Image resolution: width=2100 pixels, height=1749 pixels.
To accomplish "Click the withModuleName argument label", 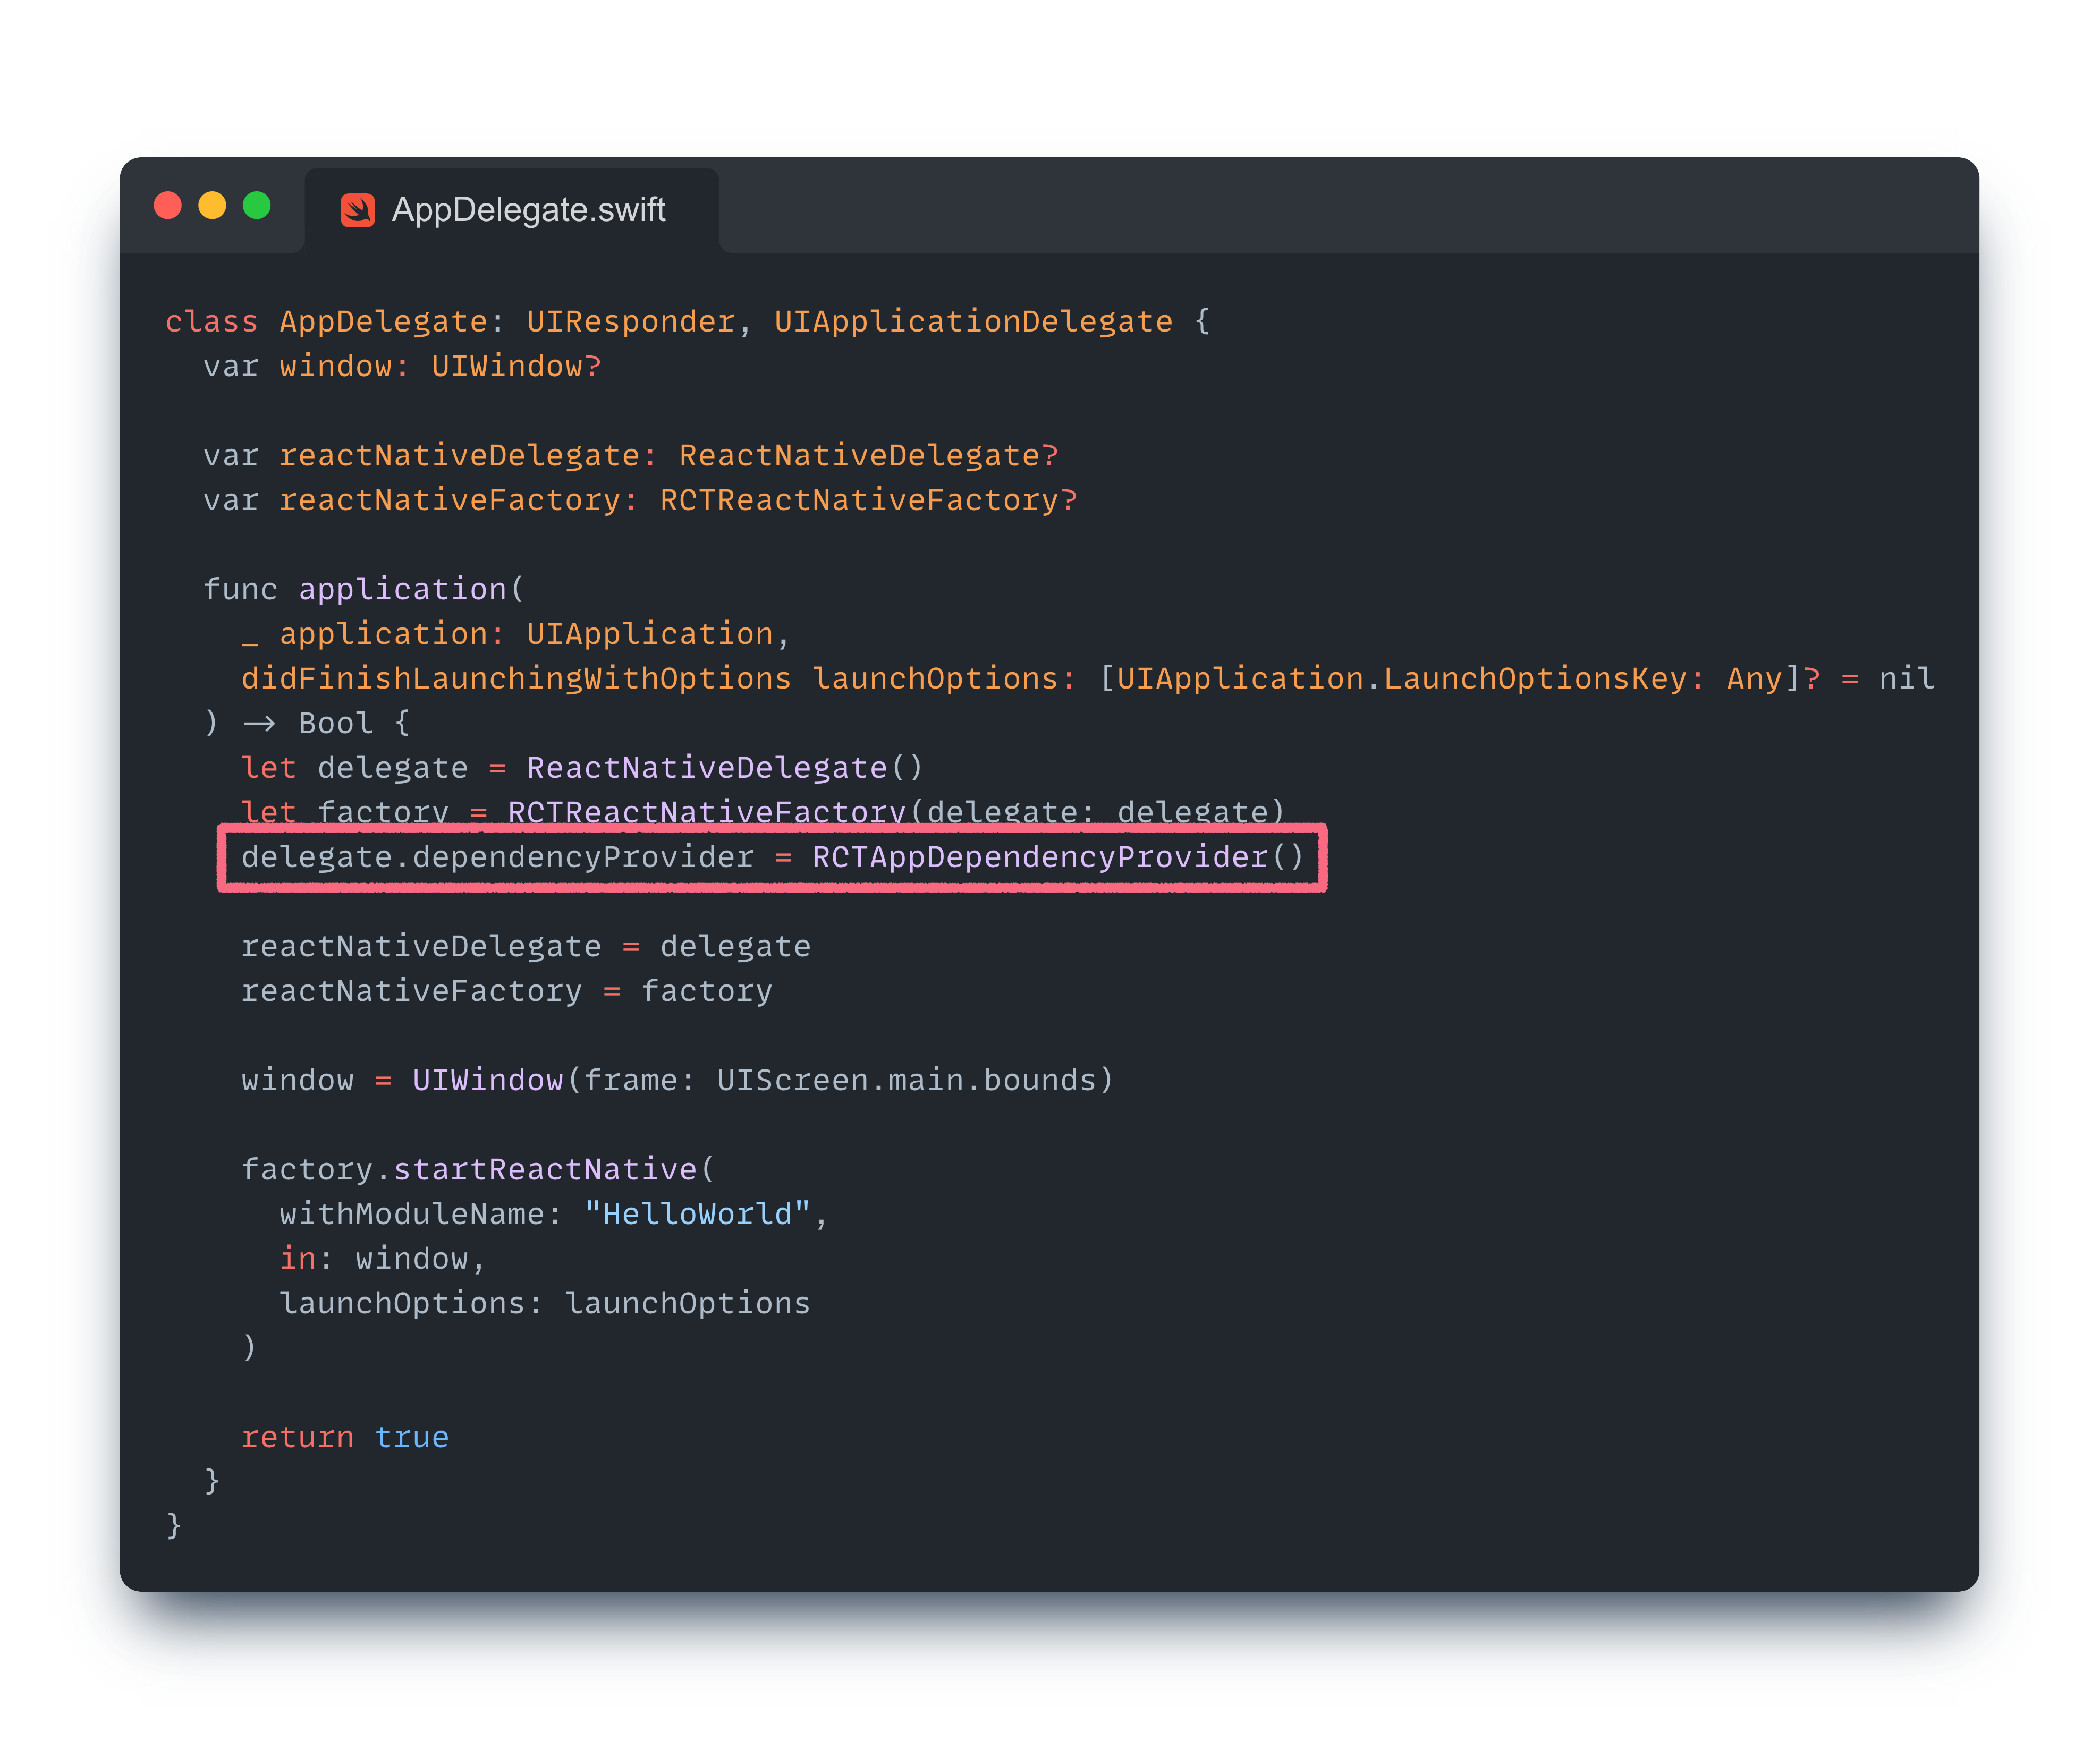I will 411,1214.
